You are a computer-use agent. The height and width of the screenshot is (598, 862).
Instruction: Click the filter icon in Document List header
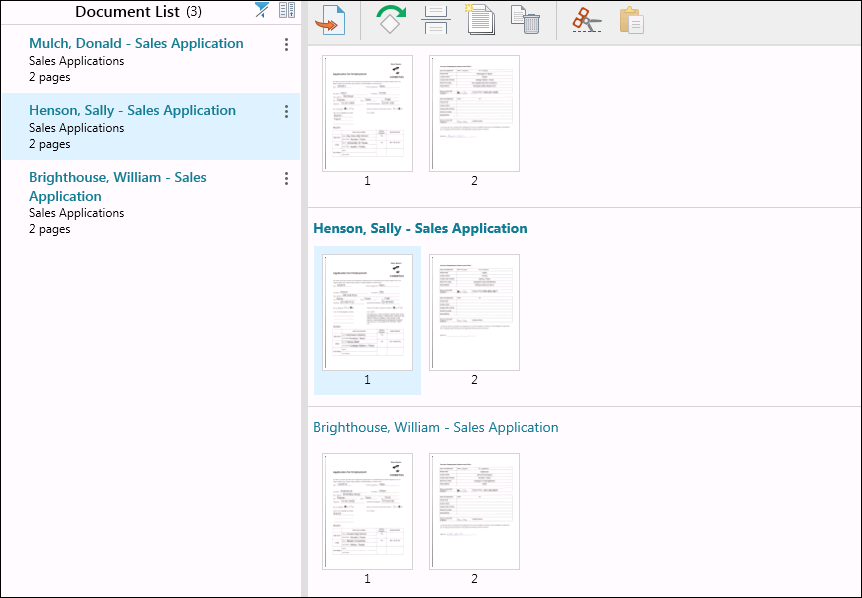pyautogui.click(x=262, y=11)
